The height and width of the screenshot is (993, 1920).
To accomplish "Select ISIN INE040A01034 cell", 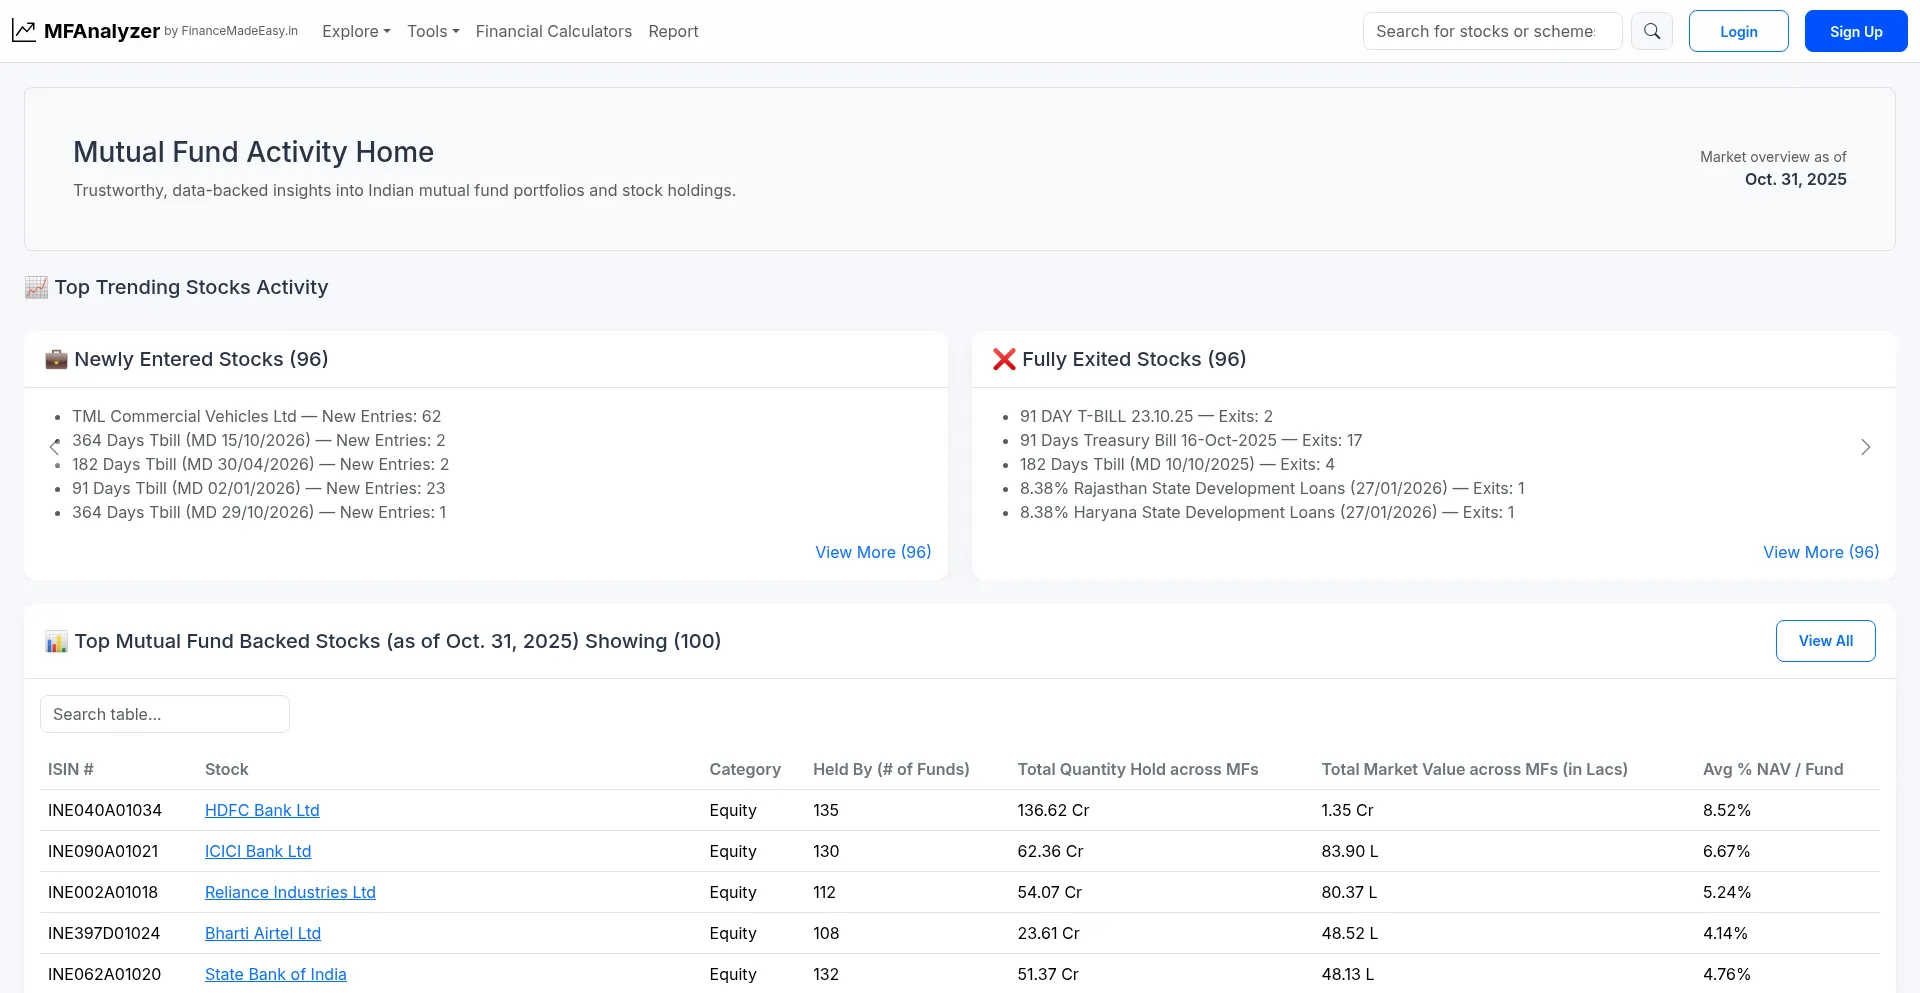I will (x=105, y=810).
